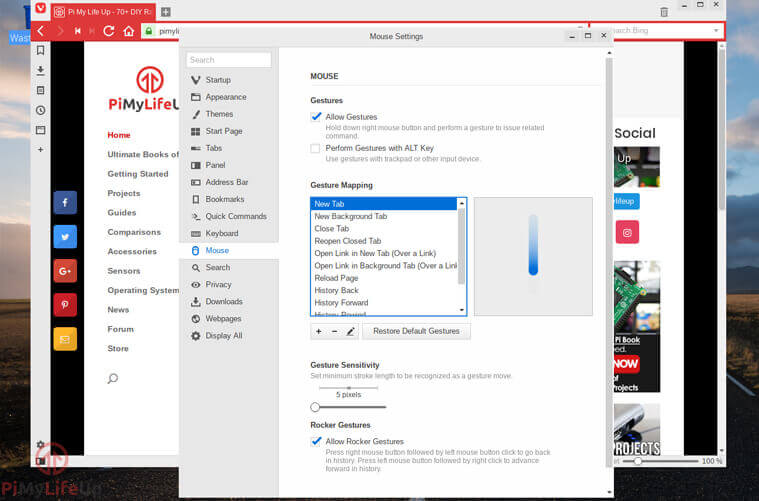Click the rewind button in toolbar

pyautogui.click(x=77, y=31)
